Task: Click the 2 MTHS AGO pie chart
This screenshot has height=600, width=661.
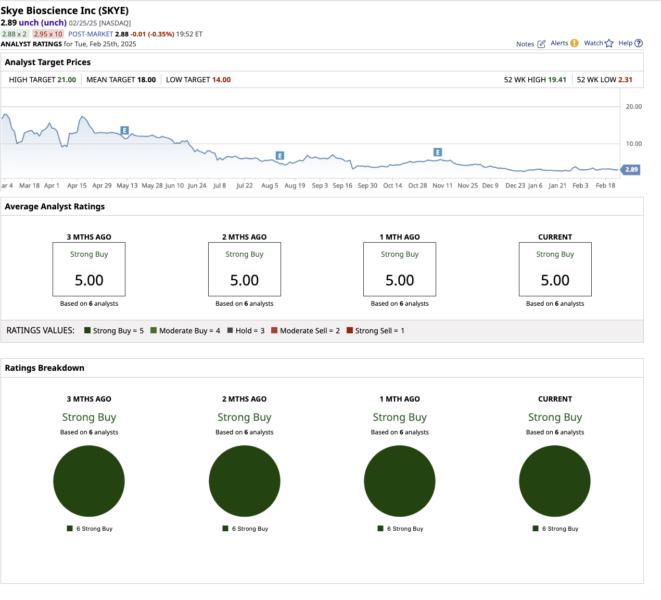Action: coord(245,481)
